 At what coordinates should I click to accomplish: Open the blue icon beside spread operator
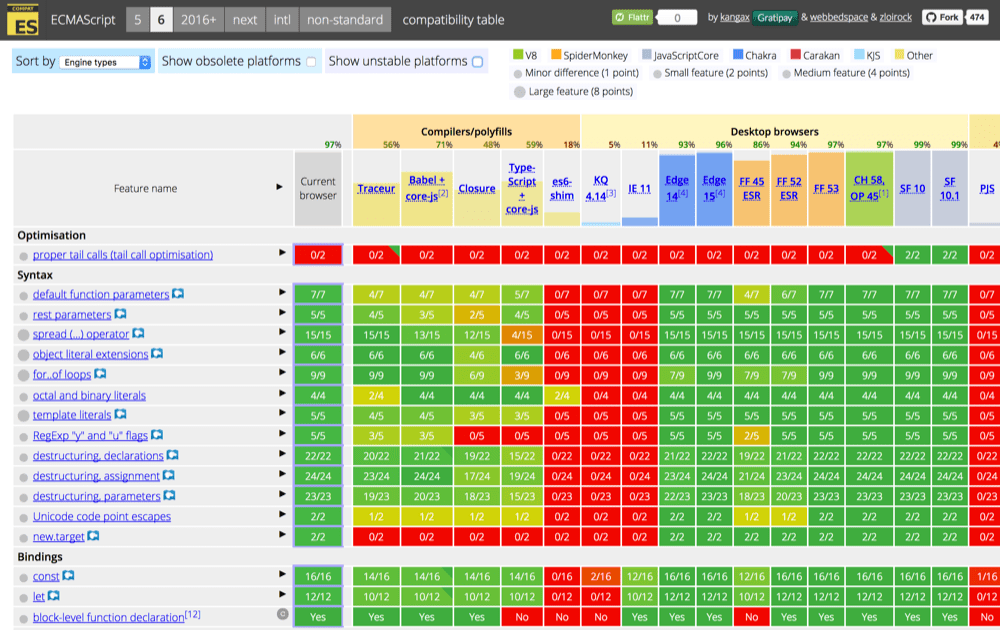pos(138,333)
